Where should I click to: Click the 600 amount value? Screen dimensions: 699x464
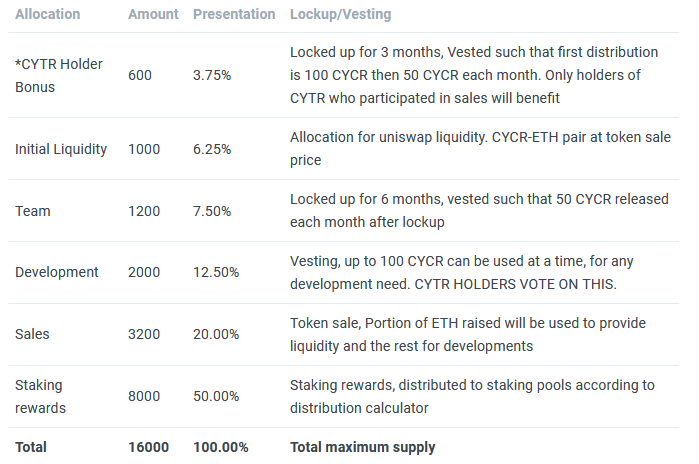point(140,75)
